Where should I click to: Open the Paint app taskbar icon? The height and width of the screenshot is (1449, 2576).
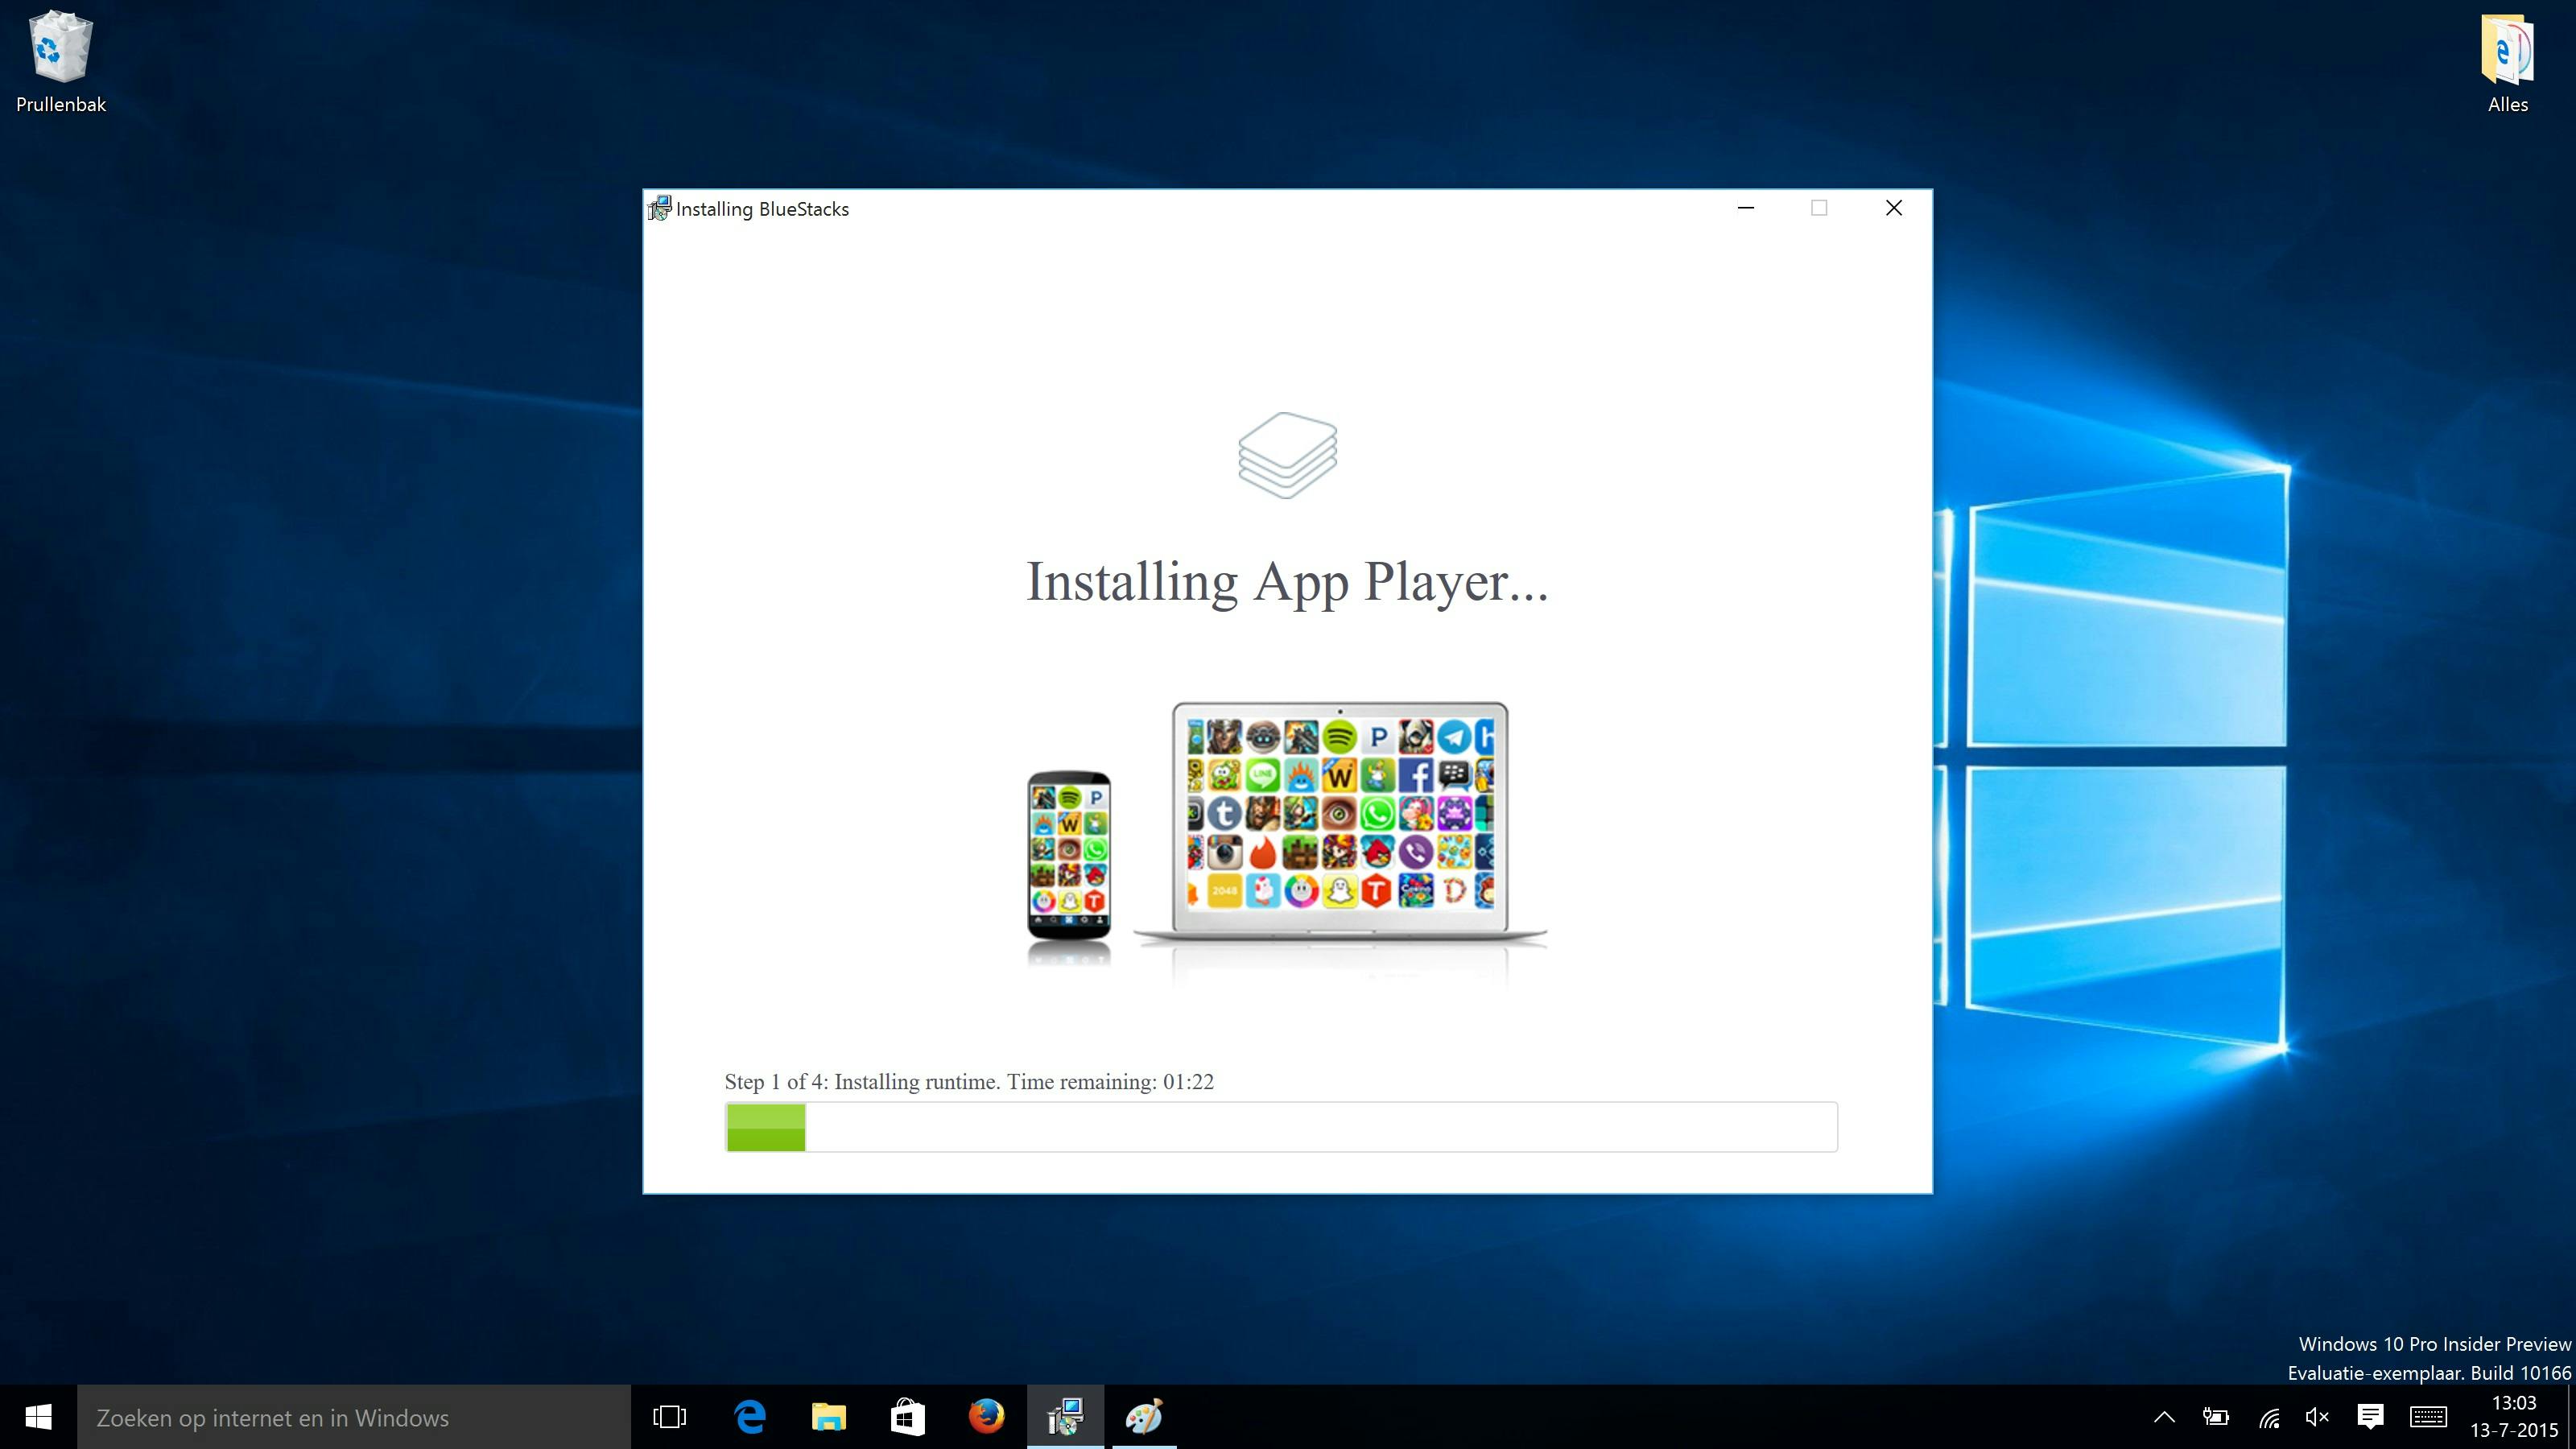(x=1144, y=1417)
